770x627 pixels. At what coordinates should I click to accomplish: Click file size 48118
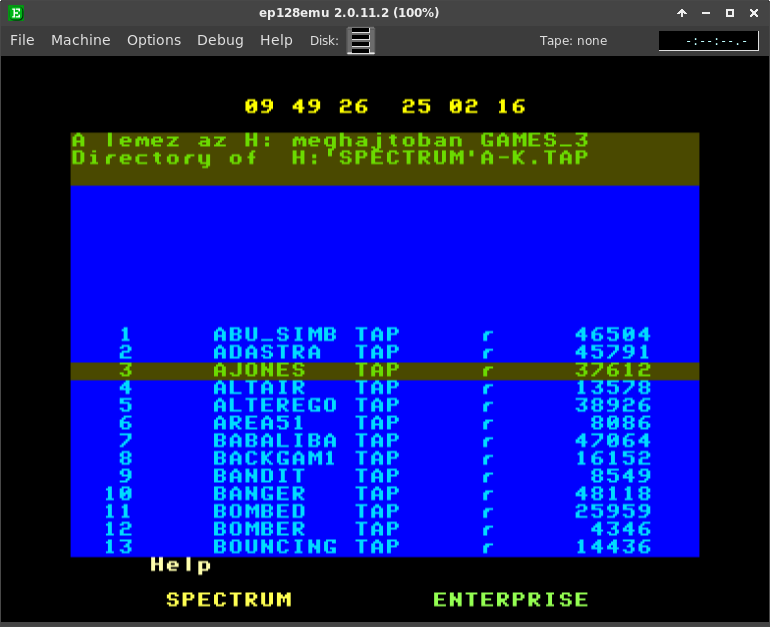[x=613, y=494]
